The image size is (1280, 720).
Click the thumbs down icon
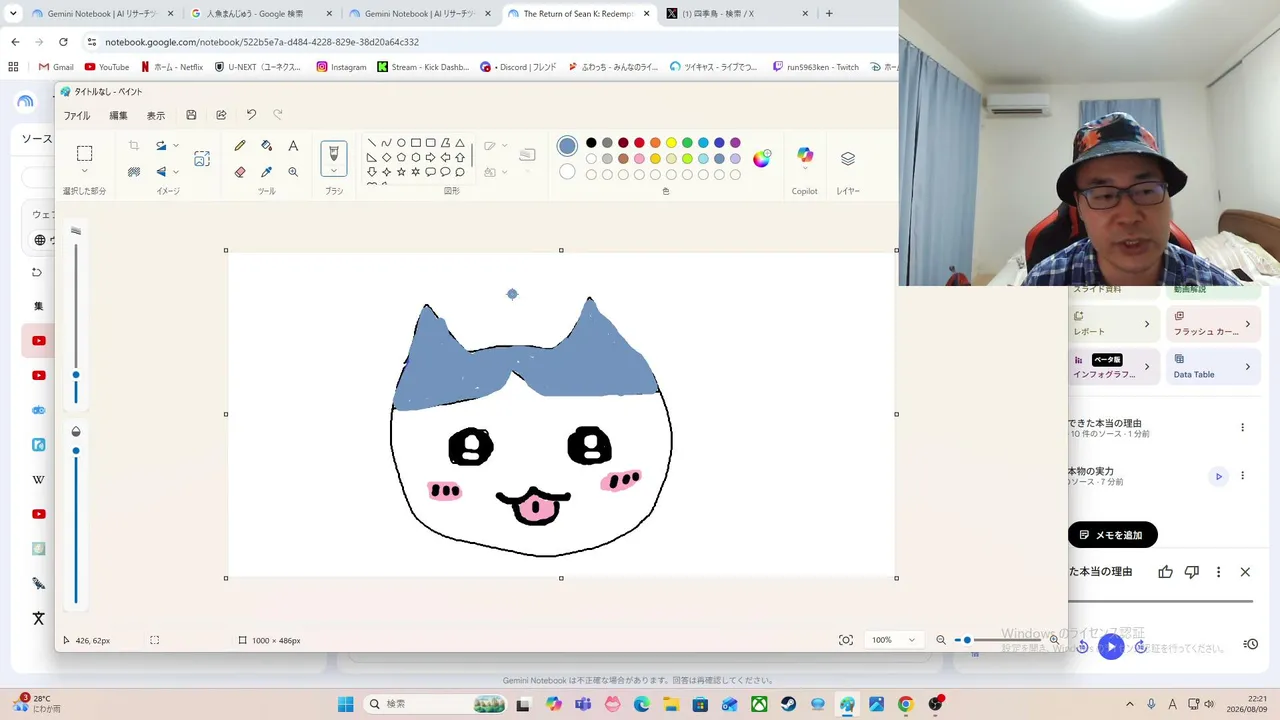pos(1191,572)
